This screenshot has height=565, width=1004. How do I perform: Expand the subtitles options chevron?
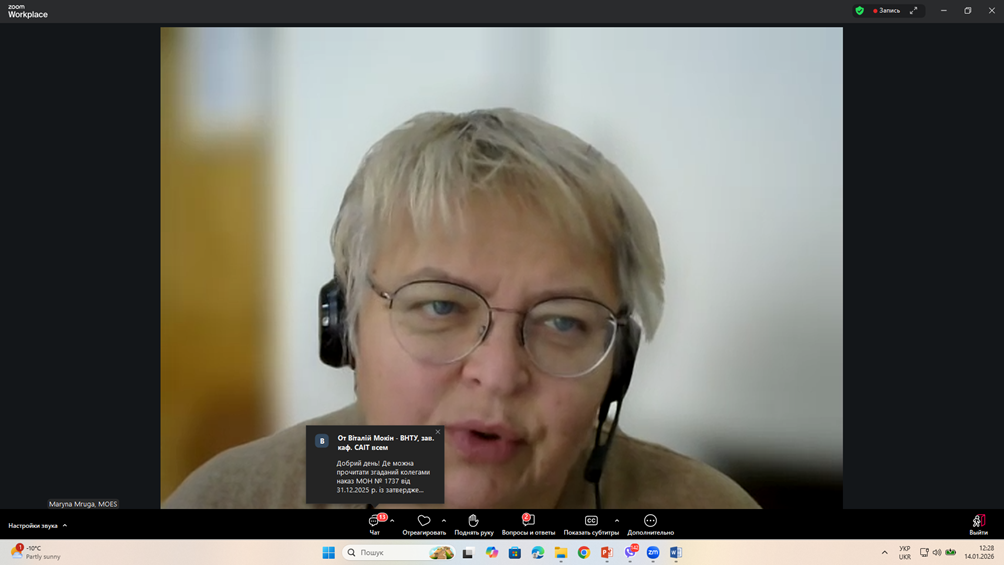pyautogui.click(x=617, y=521)
